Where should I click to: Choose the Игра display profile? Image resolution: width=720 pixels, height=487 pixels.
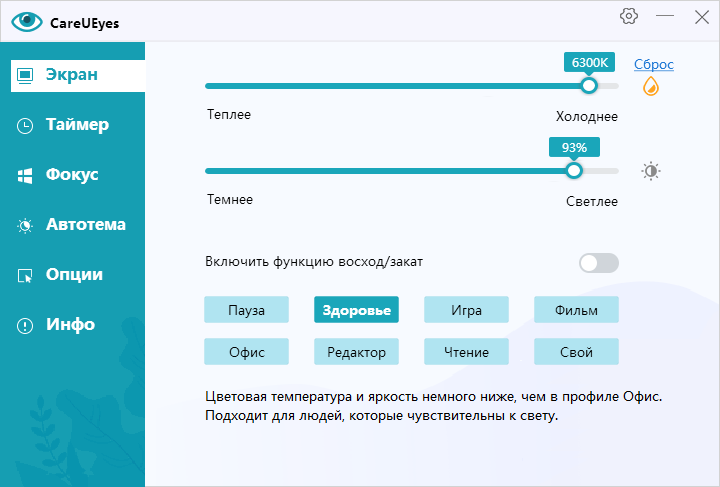466,310
